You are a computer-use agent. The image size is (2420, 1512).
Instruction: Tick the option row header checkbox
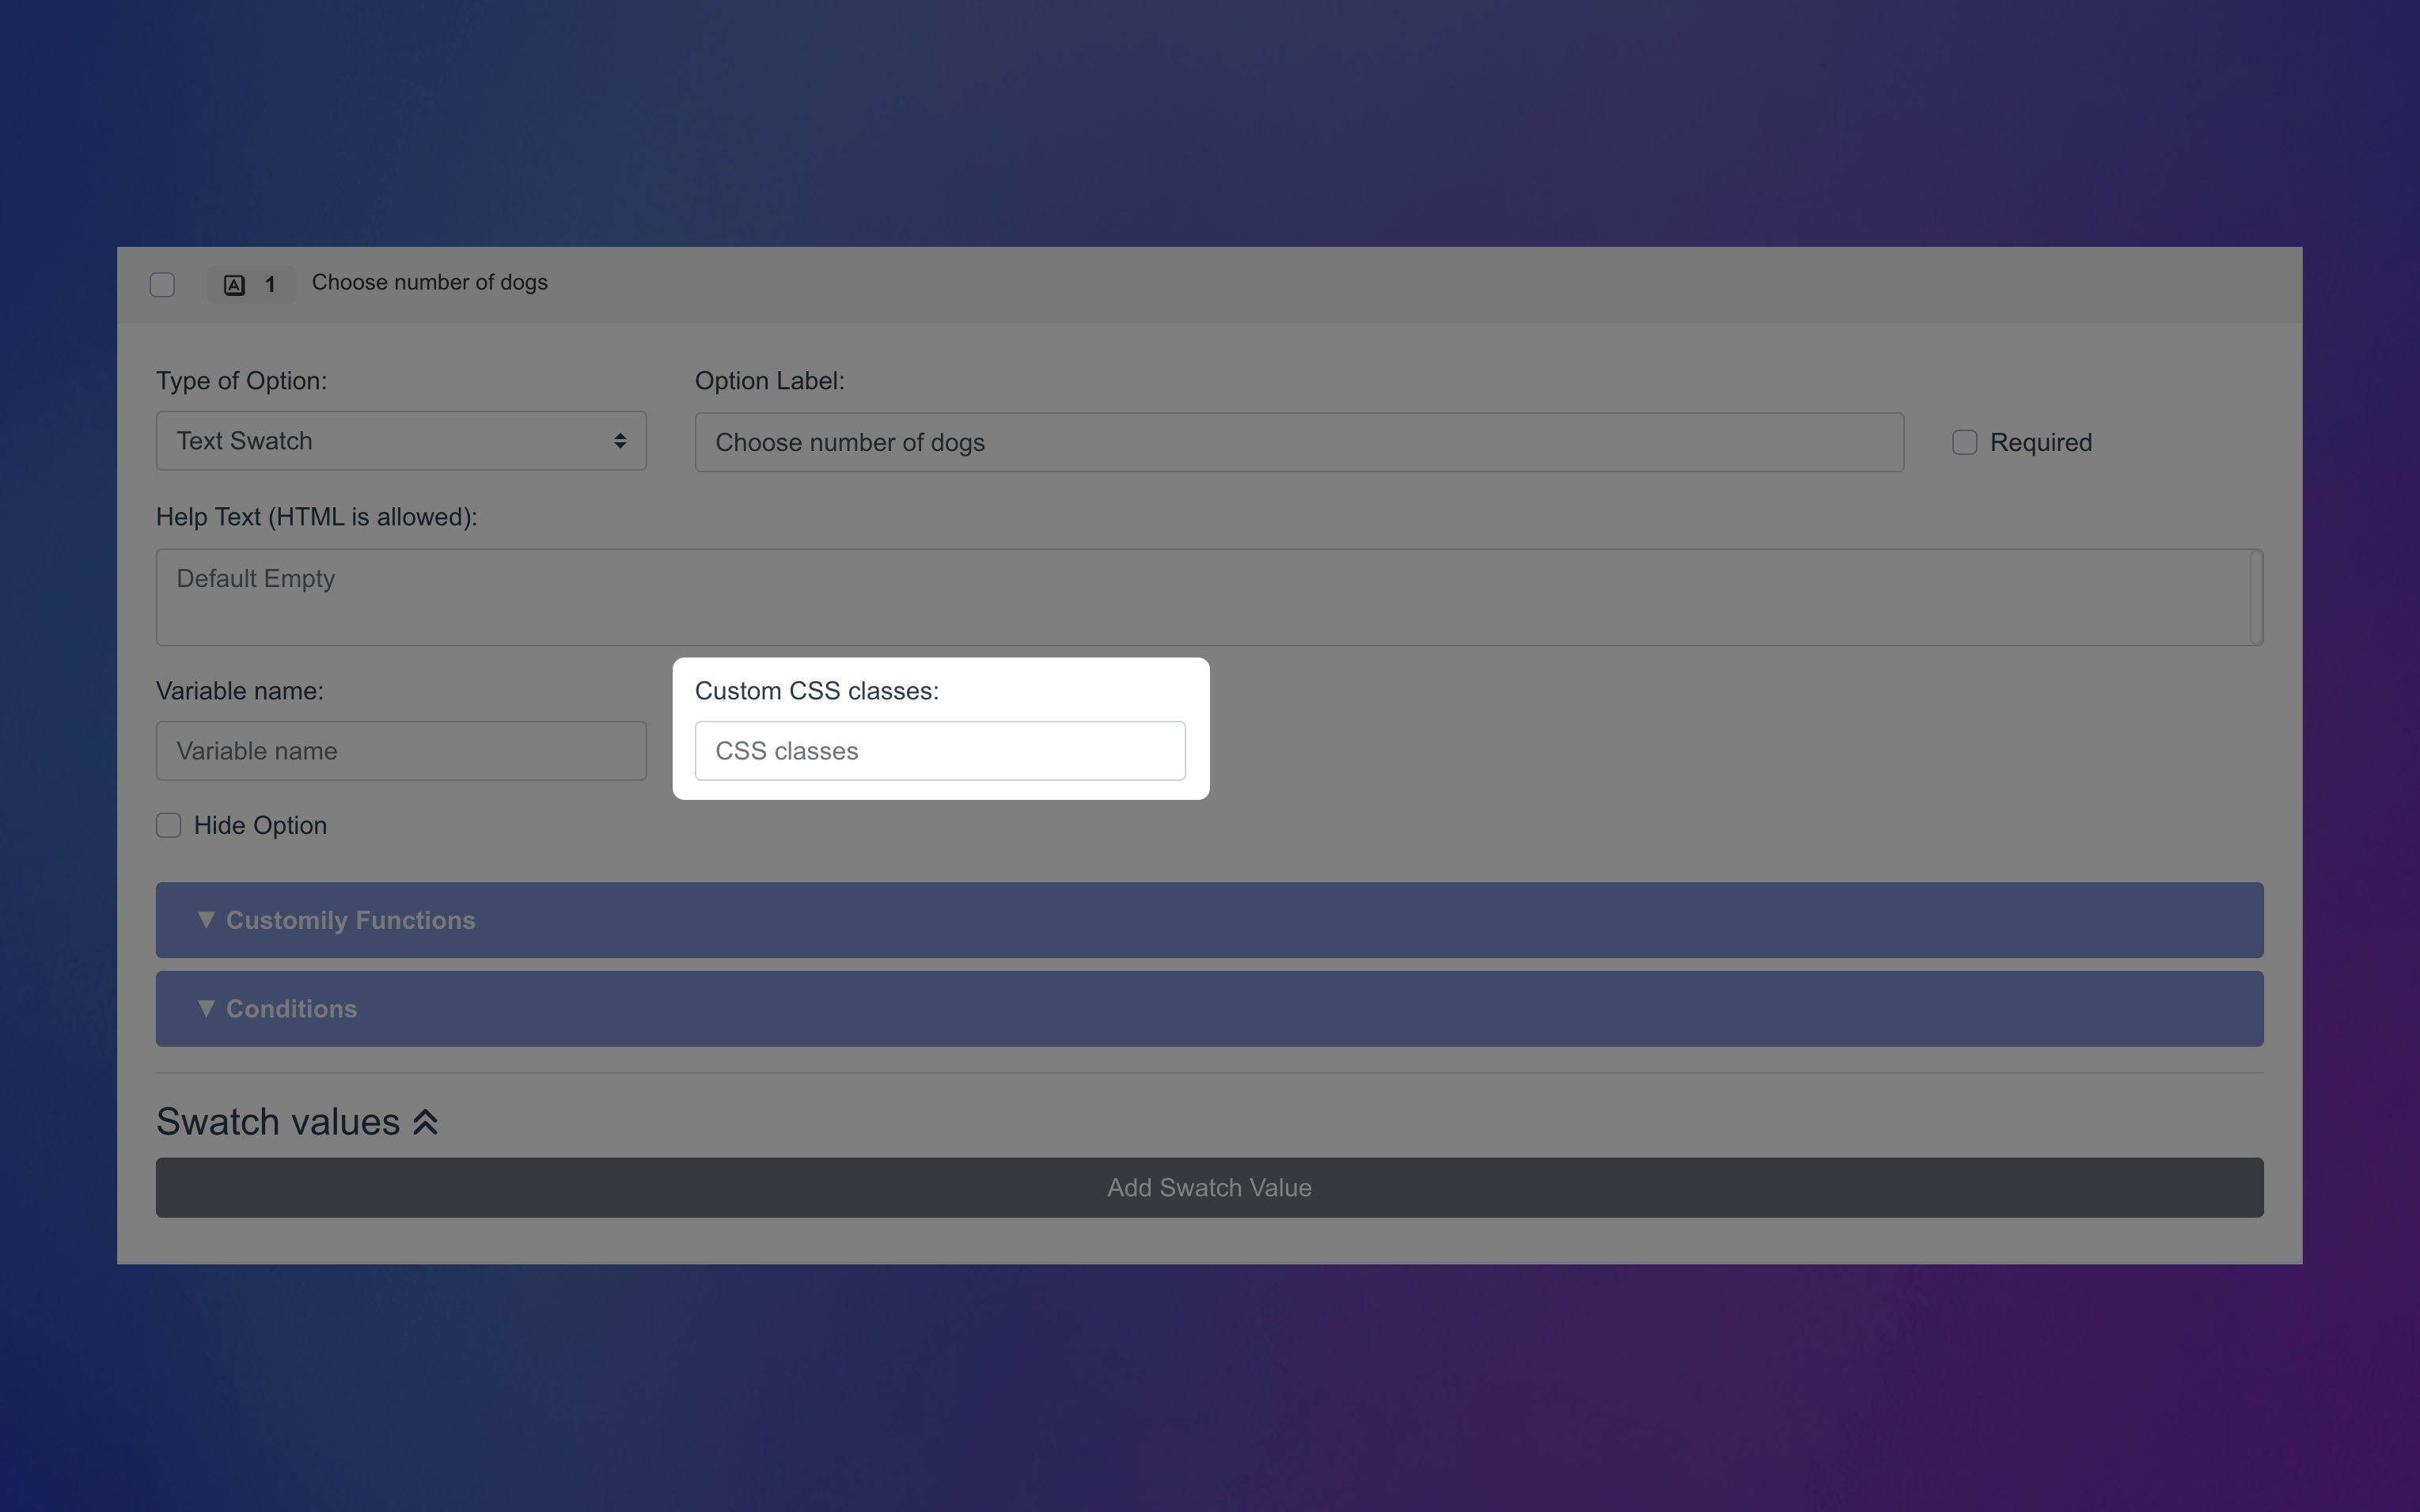coord(162,285)
